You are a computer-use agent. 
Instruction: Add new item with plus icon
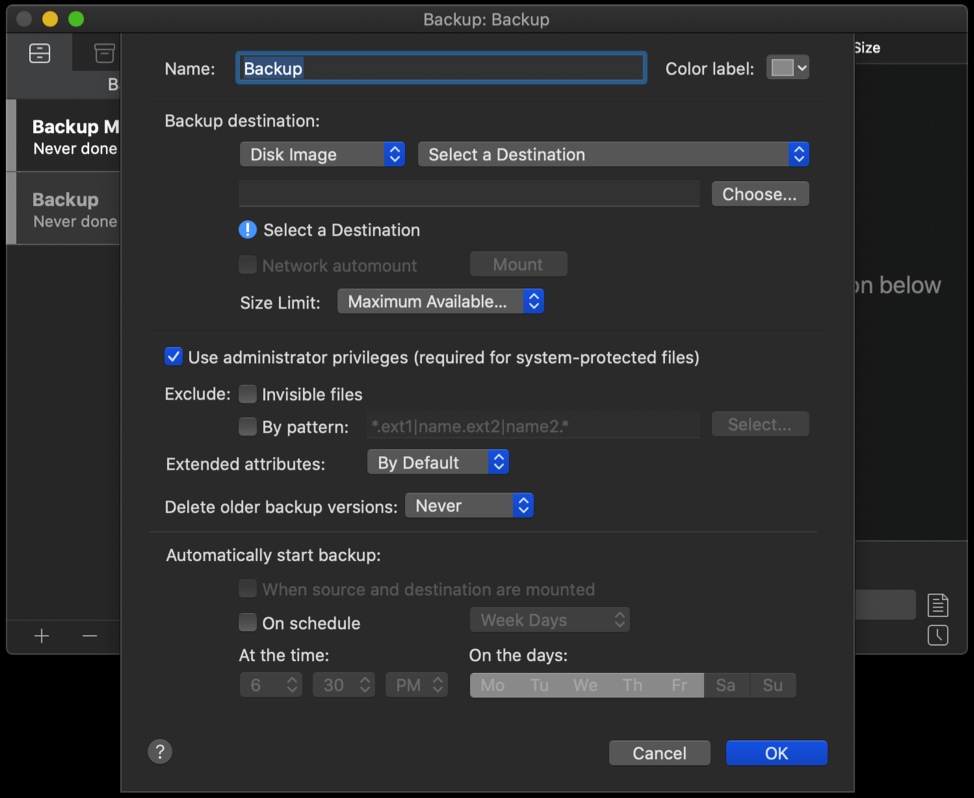42,636
